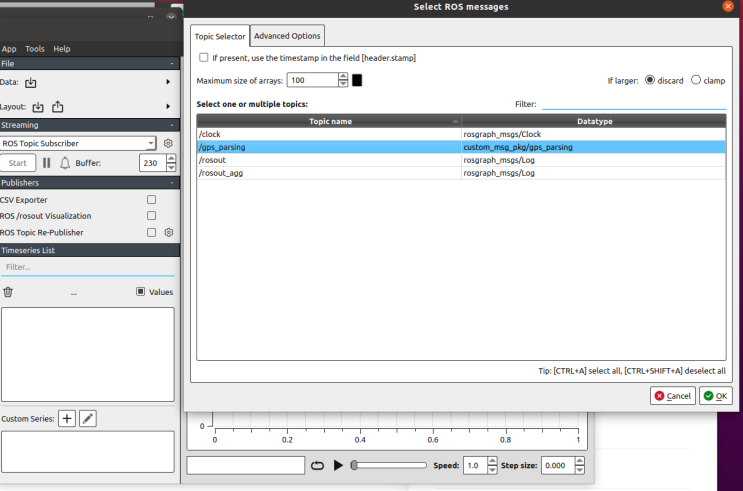Collapse the Streaming section
Image resolution: width=743 pixels, height=491 pixels.
172,125
